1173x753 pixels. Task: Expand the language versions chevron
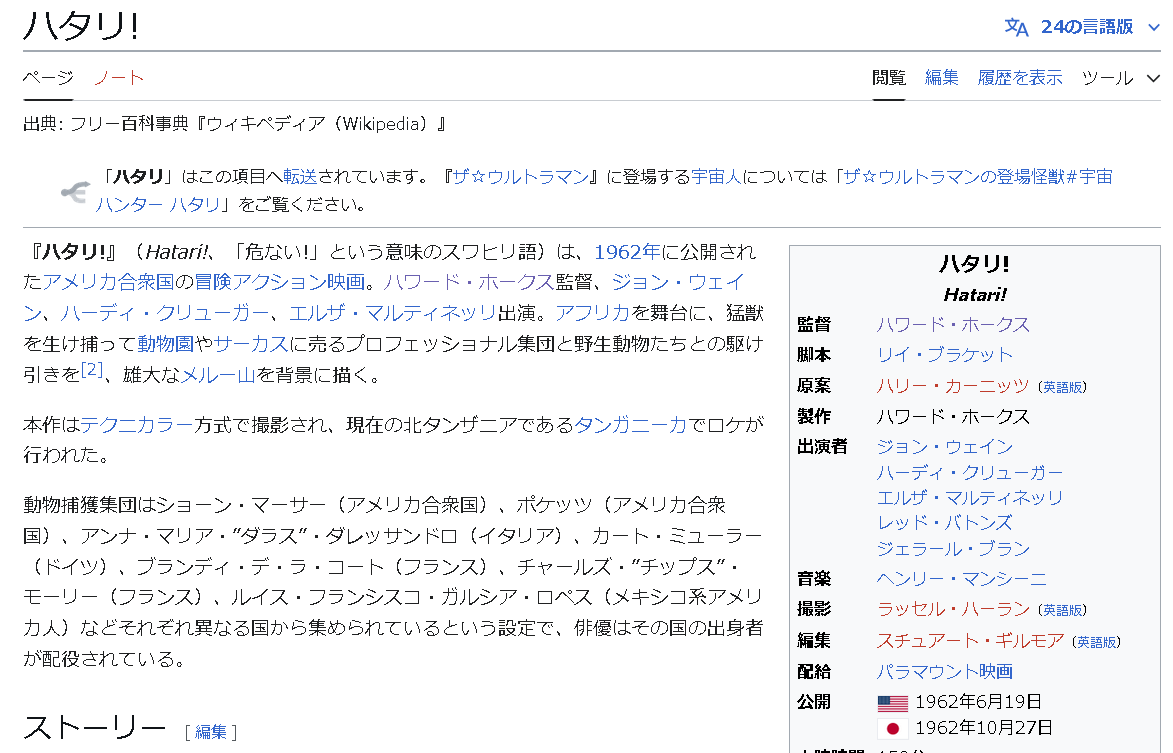tap(1154, 28)
